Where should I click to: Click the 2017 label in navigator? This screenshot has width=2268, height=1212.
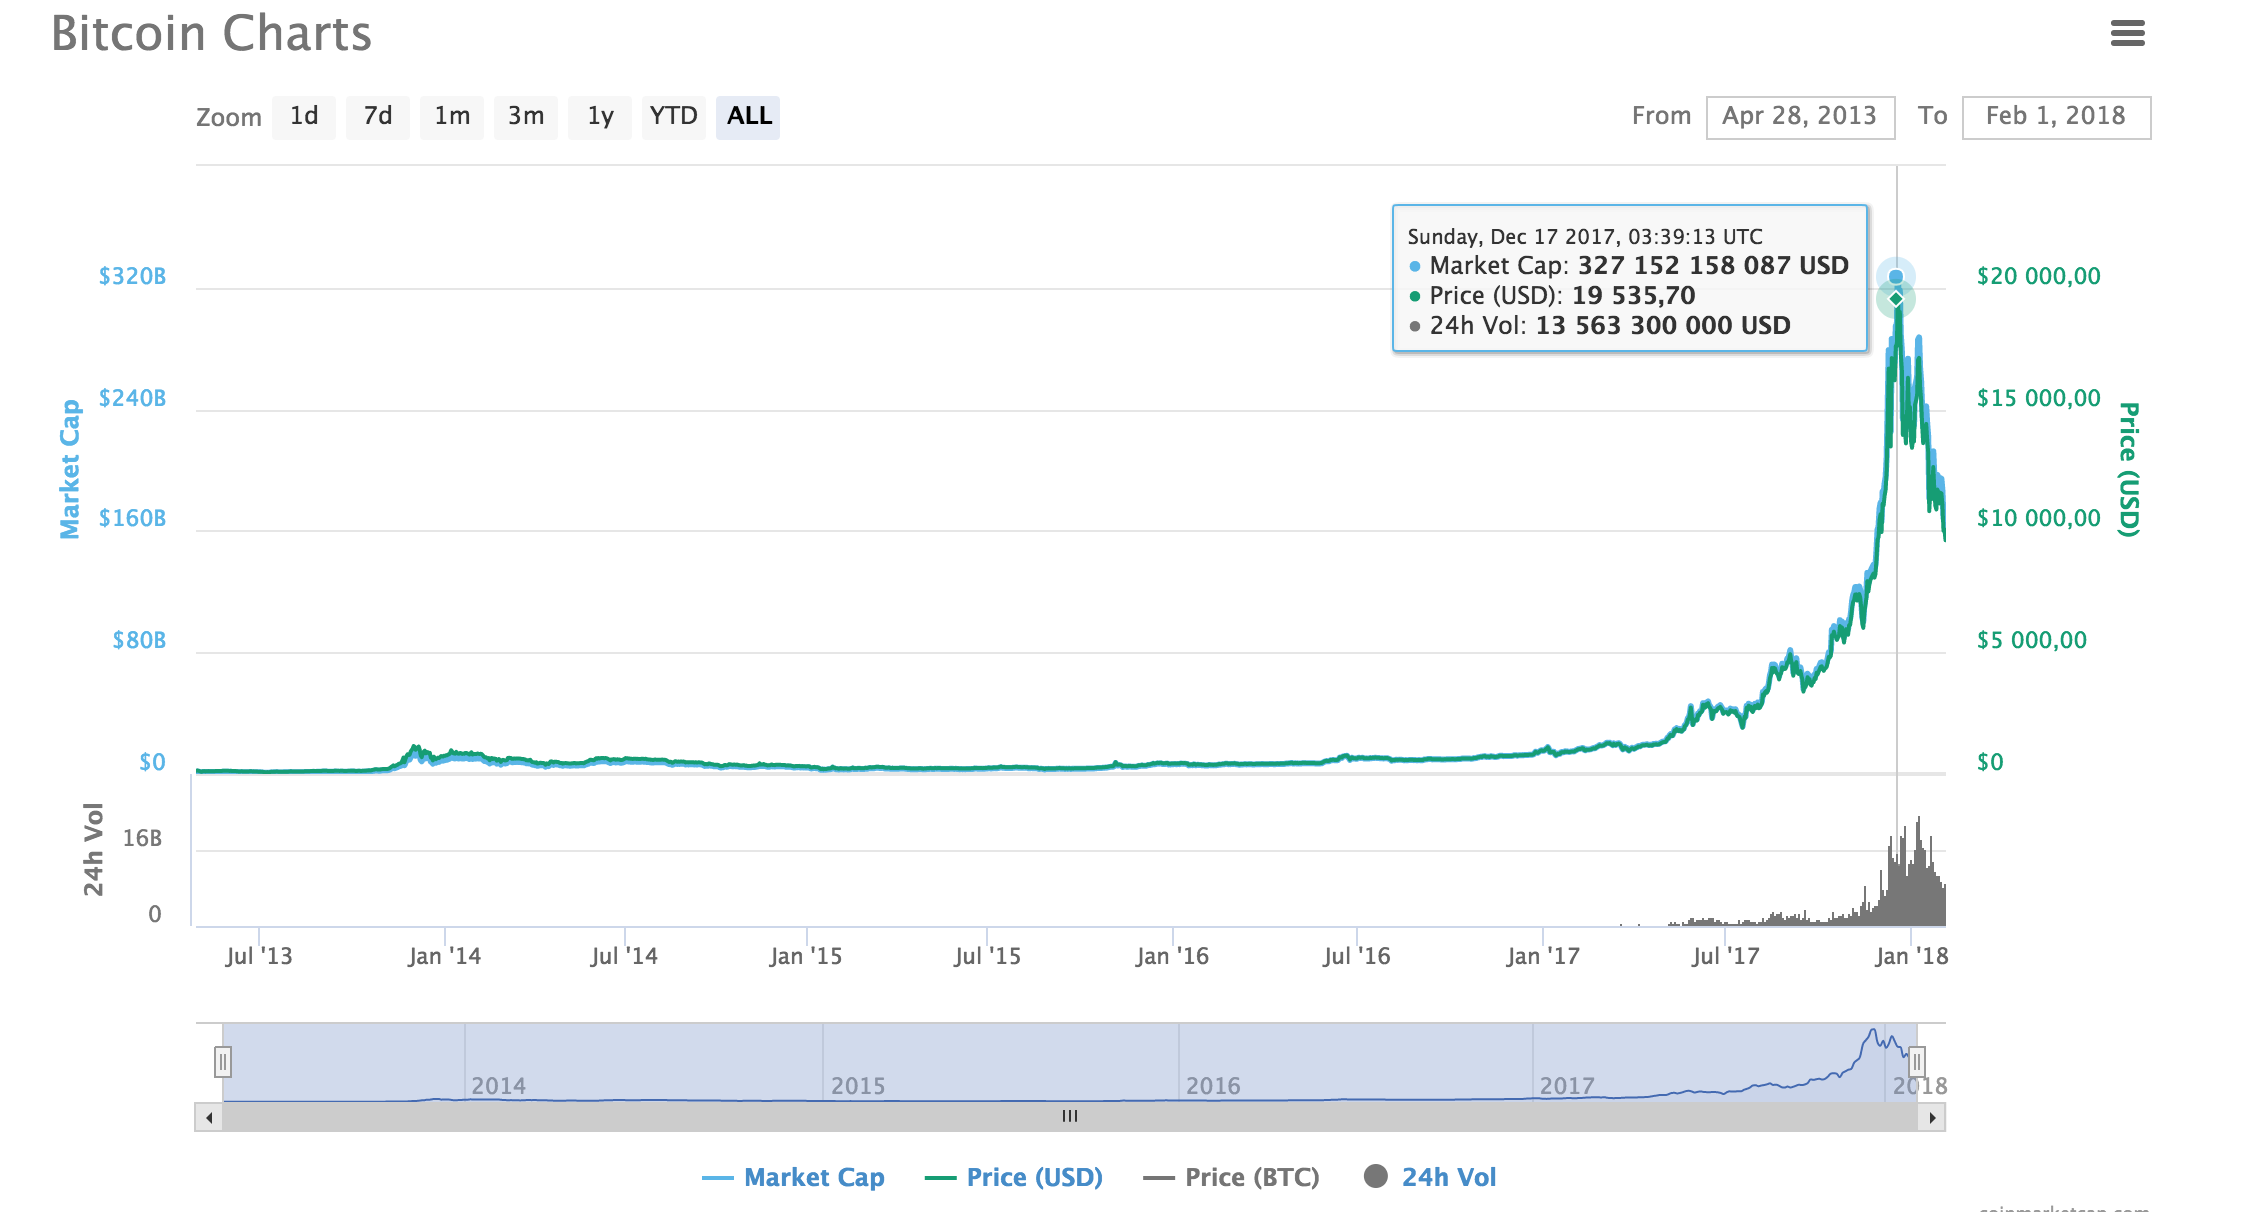(1567, 1086)
